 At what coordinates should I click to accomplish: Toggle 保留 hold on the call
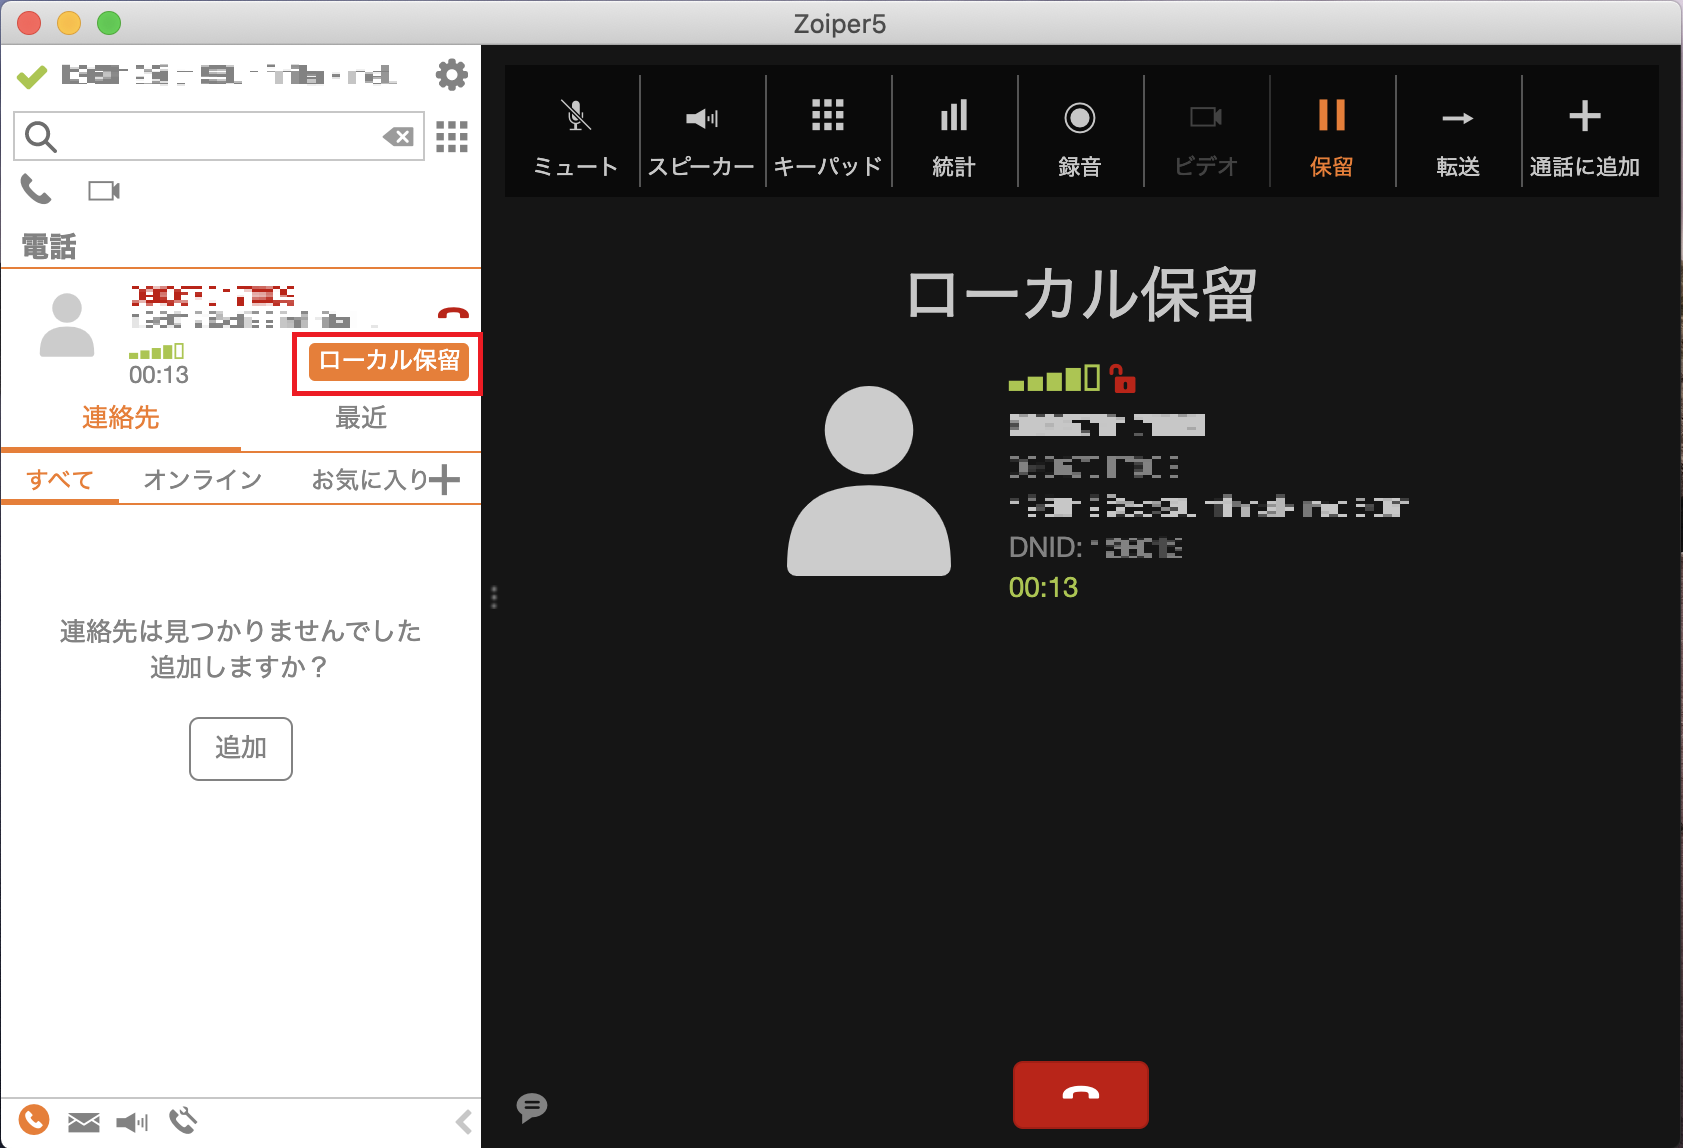1331,137
